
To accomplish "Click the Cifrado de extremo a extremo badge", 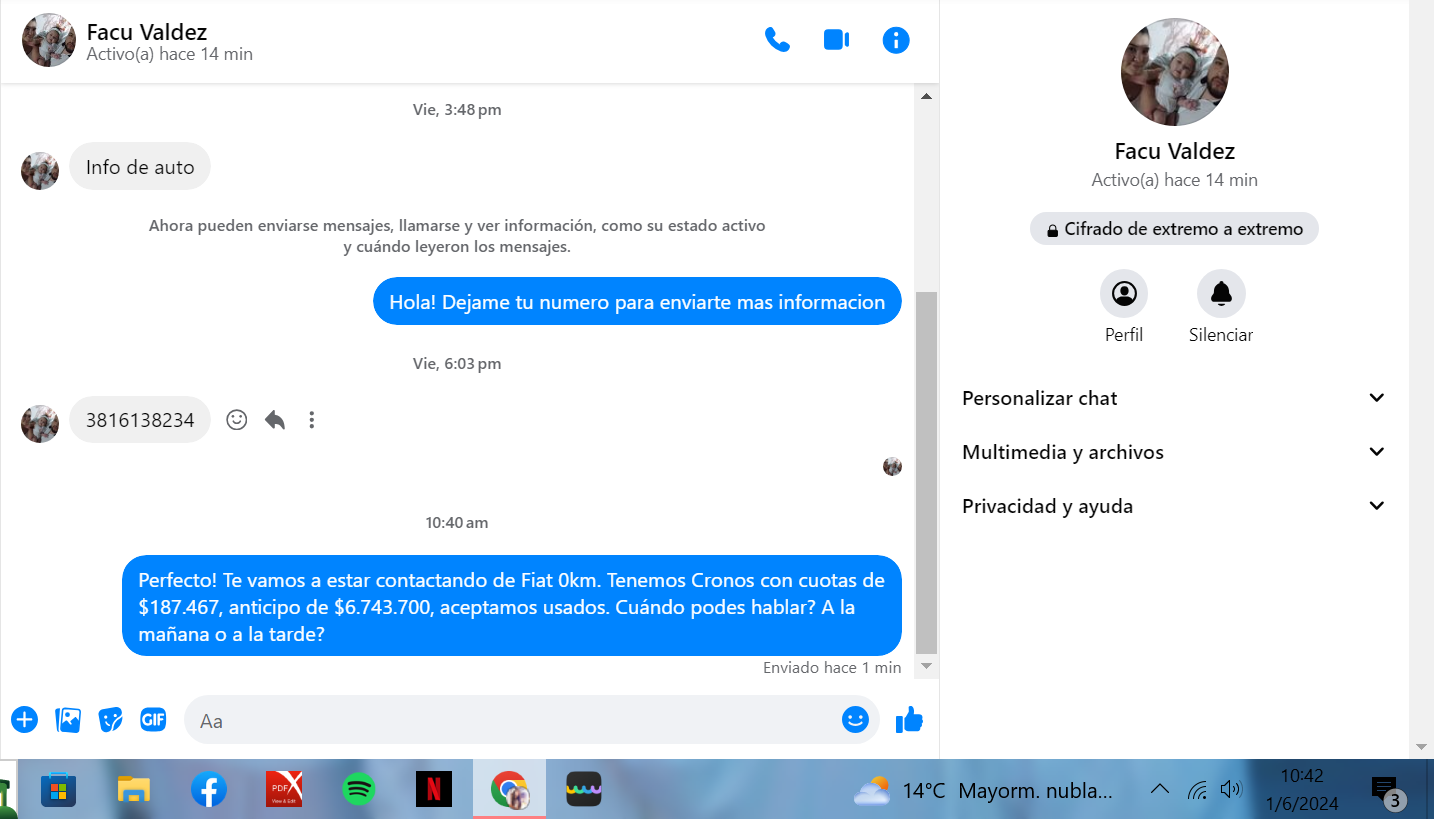I will [1174, 229].
